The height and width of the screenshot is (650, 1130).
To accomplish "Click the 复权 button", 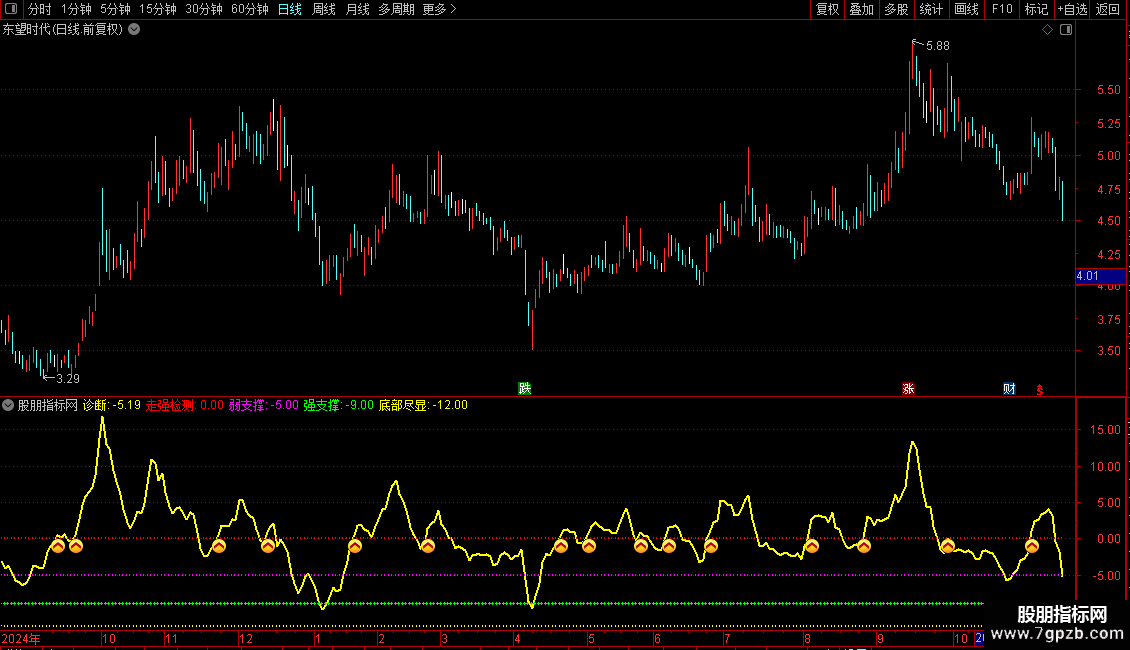I will 828,10.
